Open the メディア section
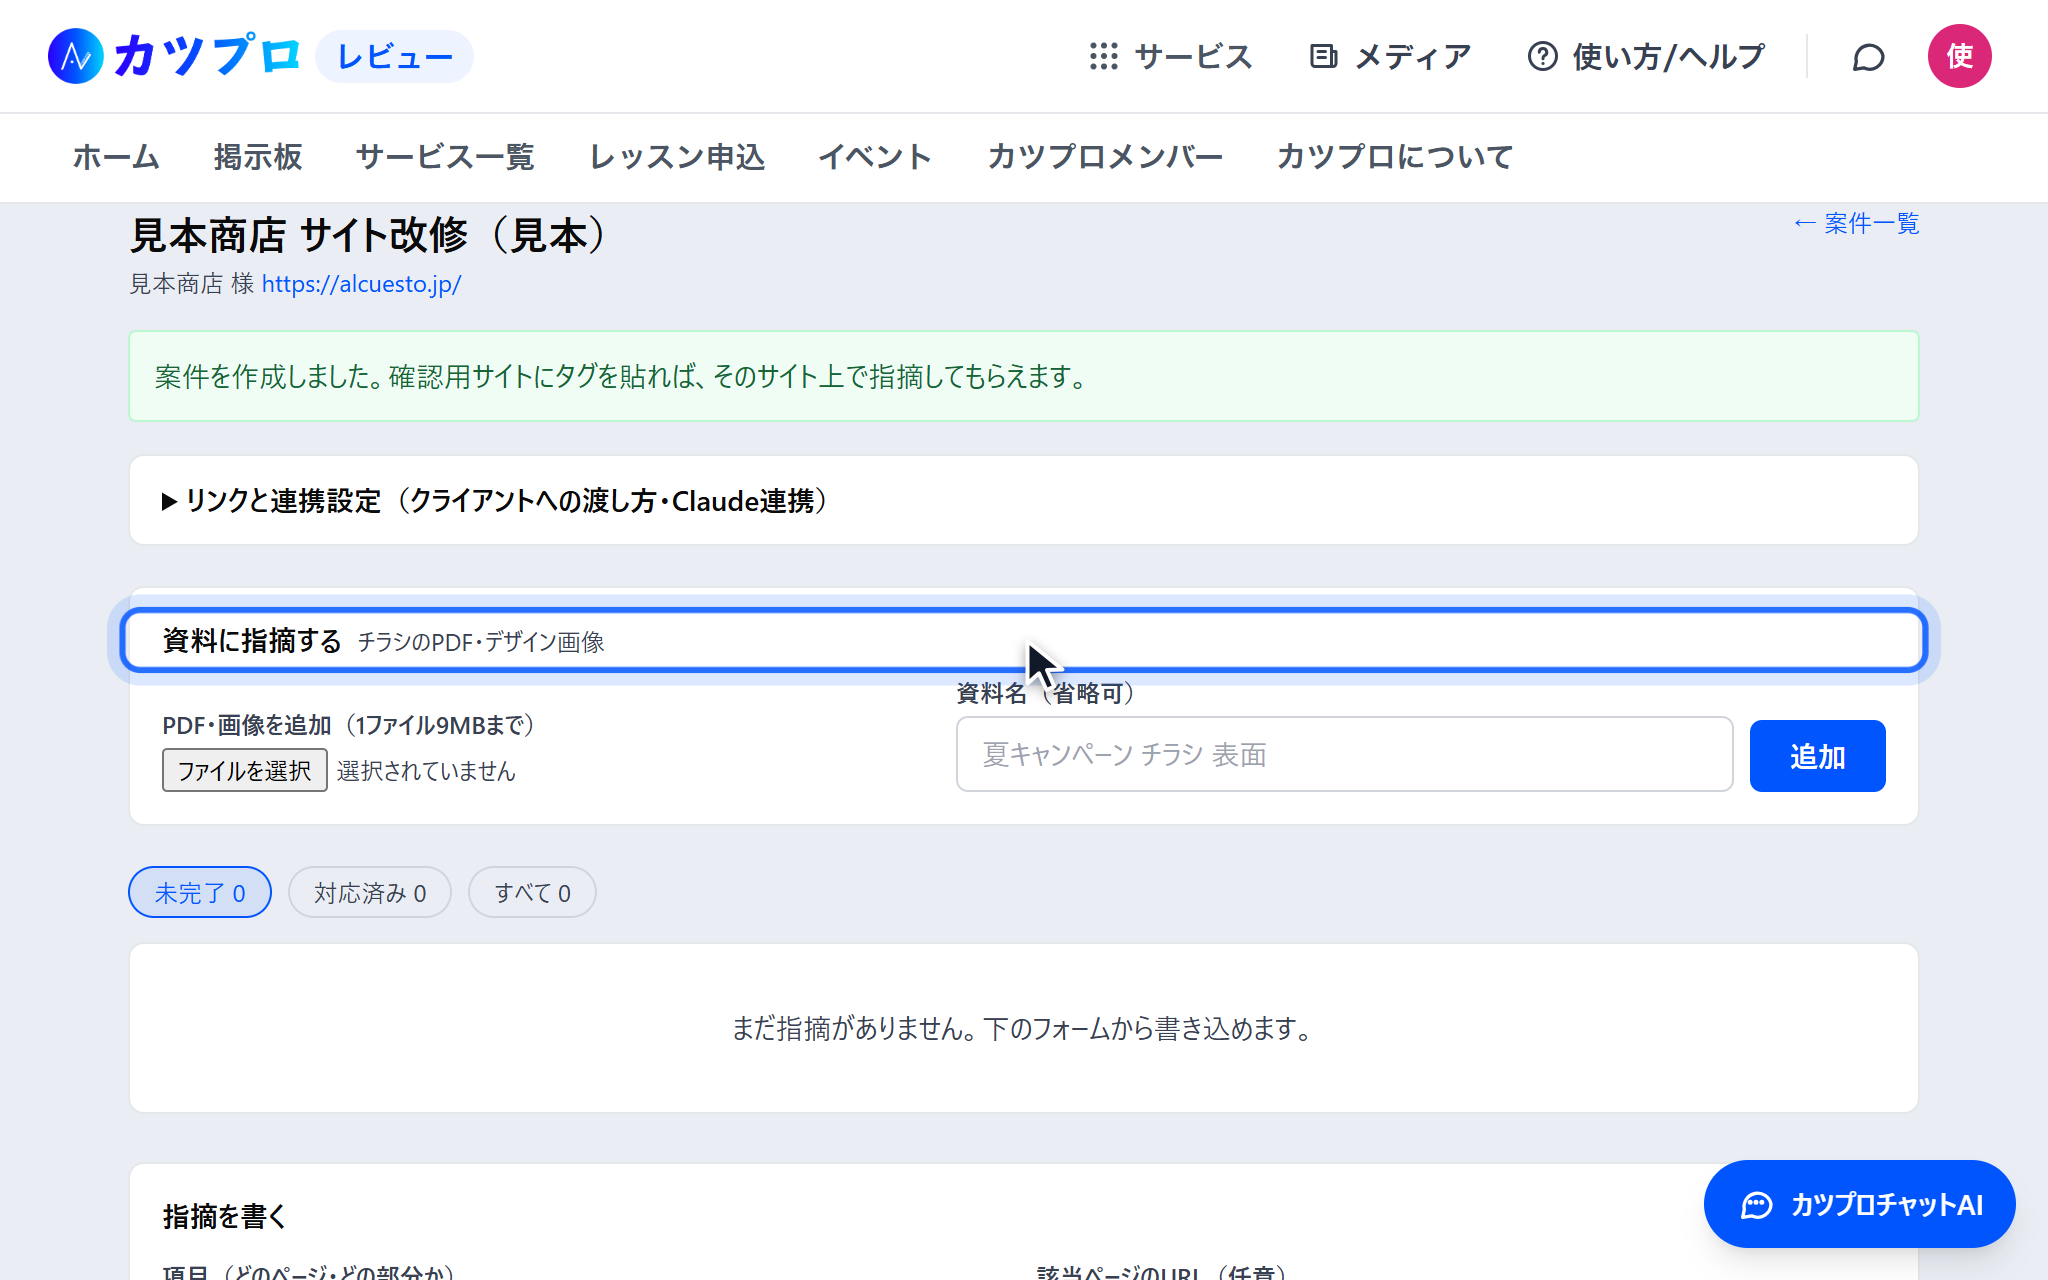 coord(1390,56)
